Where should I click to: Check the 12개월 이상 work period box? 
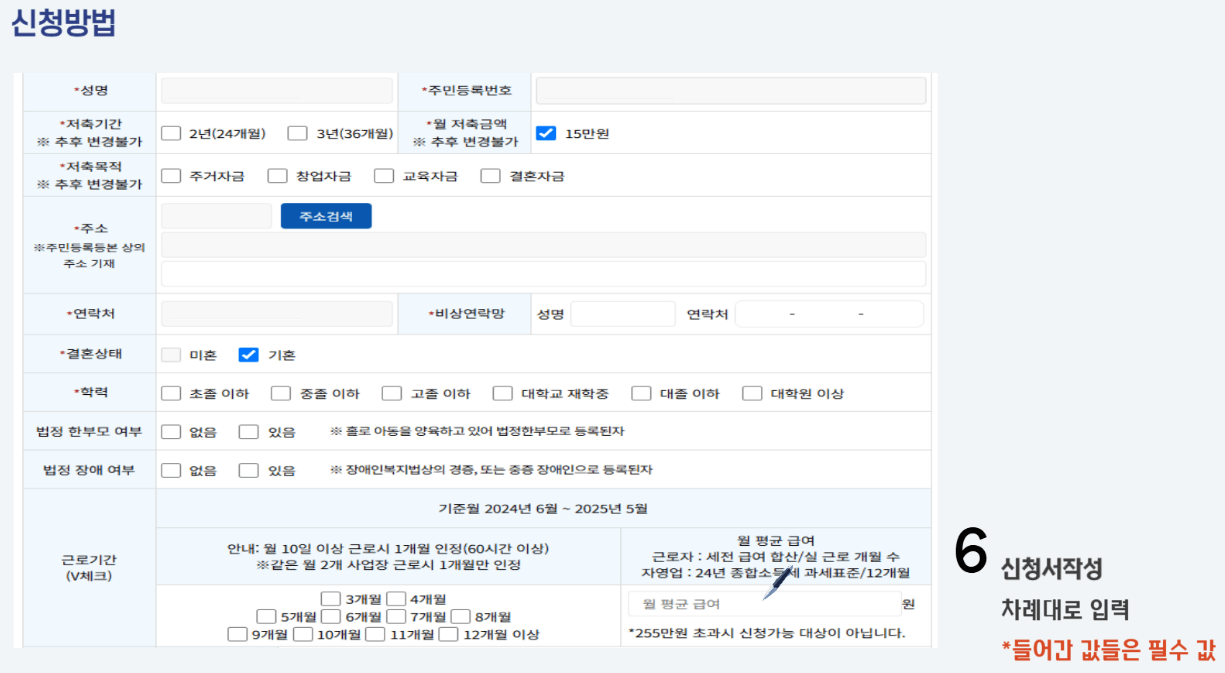[448, 634]
